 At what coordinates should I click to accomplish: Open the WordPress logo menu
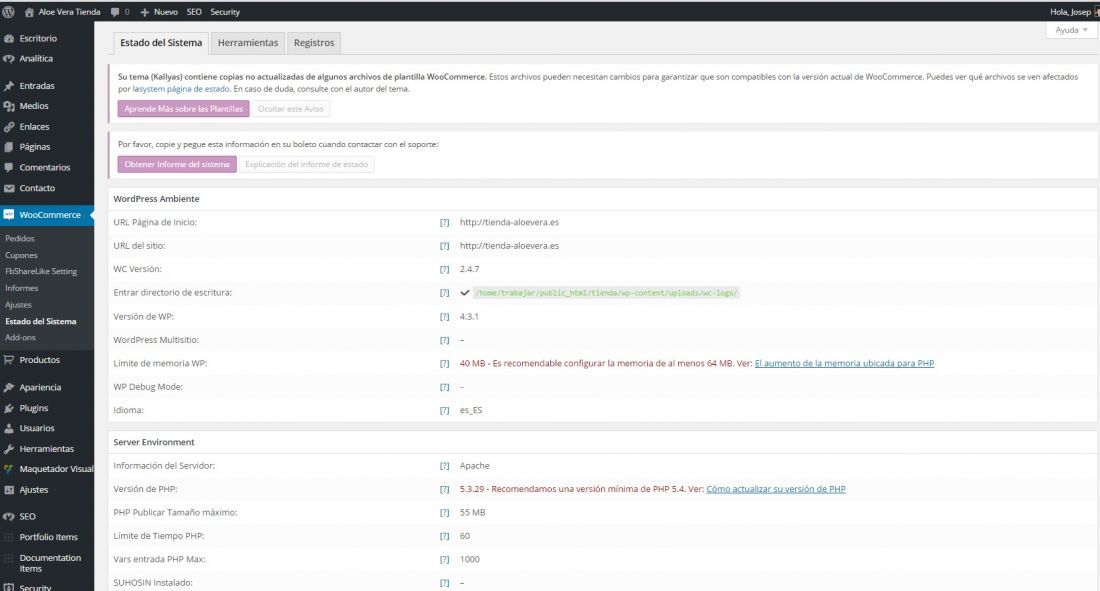click(8, 12)
